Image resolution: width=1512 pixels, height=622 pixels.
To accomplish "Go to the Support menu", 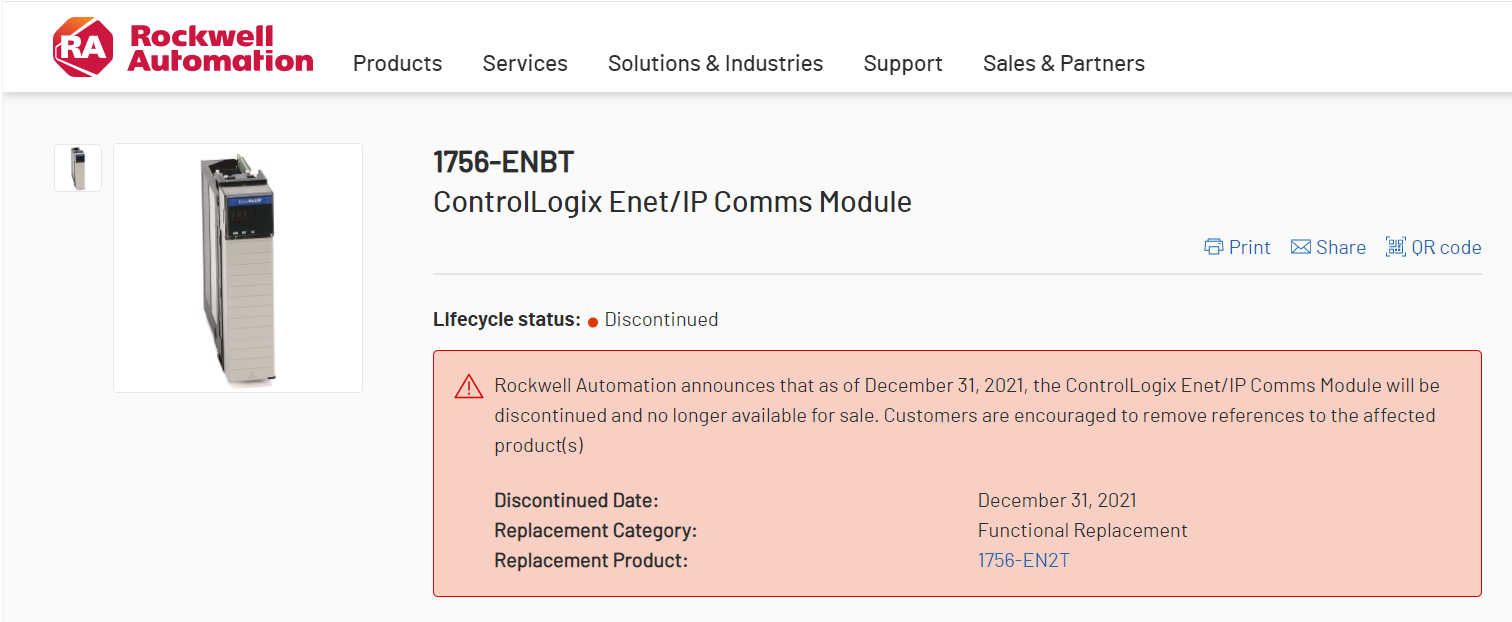I will pos(903,63).
